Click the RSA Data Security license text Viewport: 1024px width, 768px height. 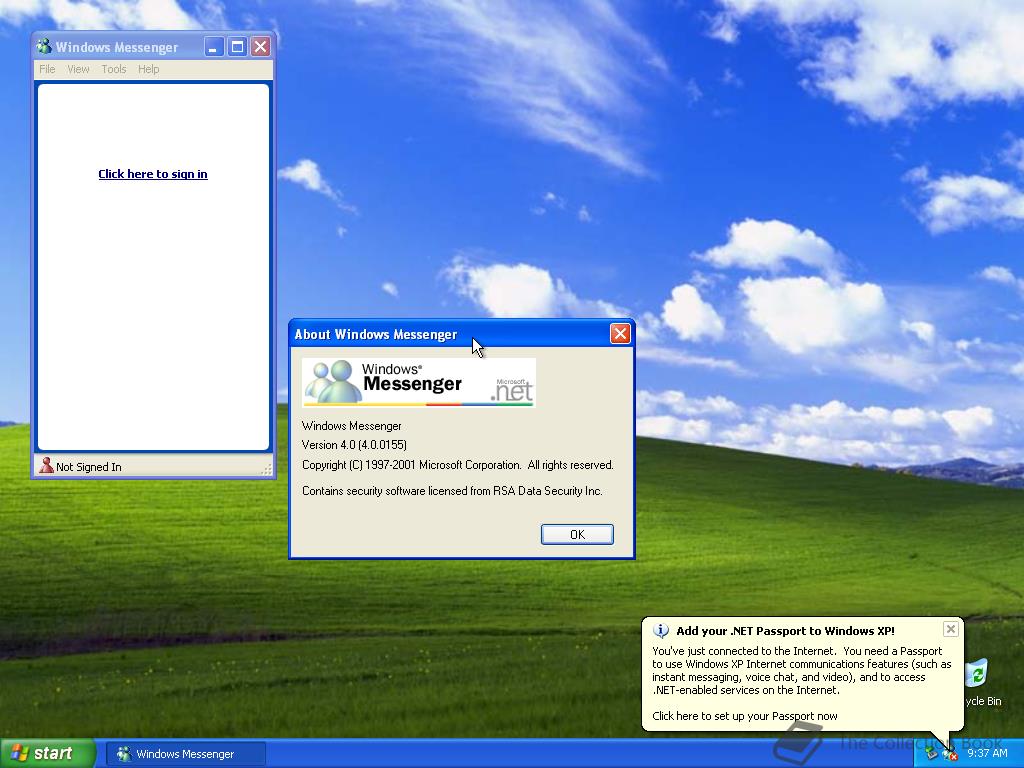[x=452, y=490]
